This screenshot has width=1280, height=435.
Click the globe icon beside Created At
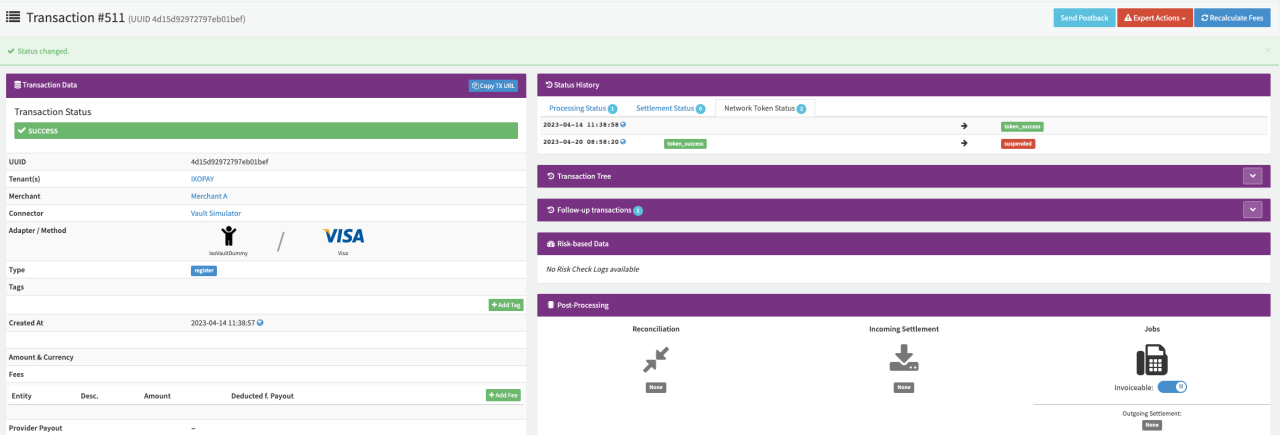(x=260, y=323)
